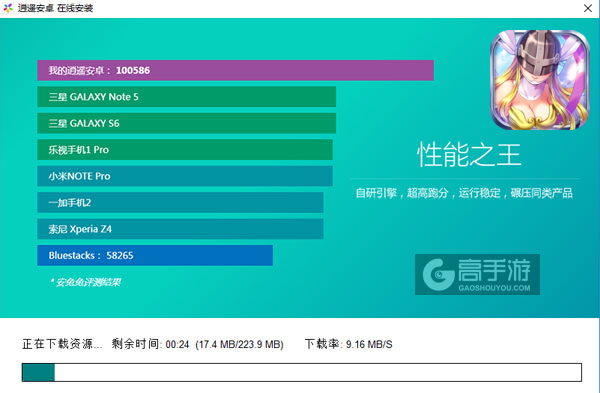Close the installer window
This screenshot has width=600, height=393.
(x=588, y=8)
